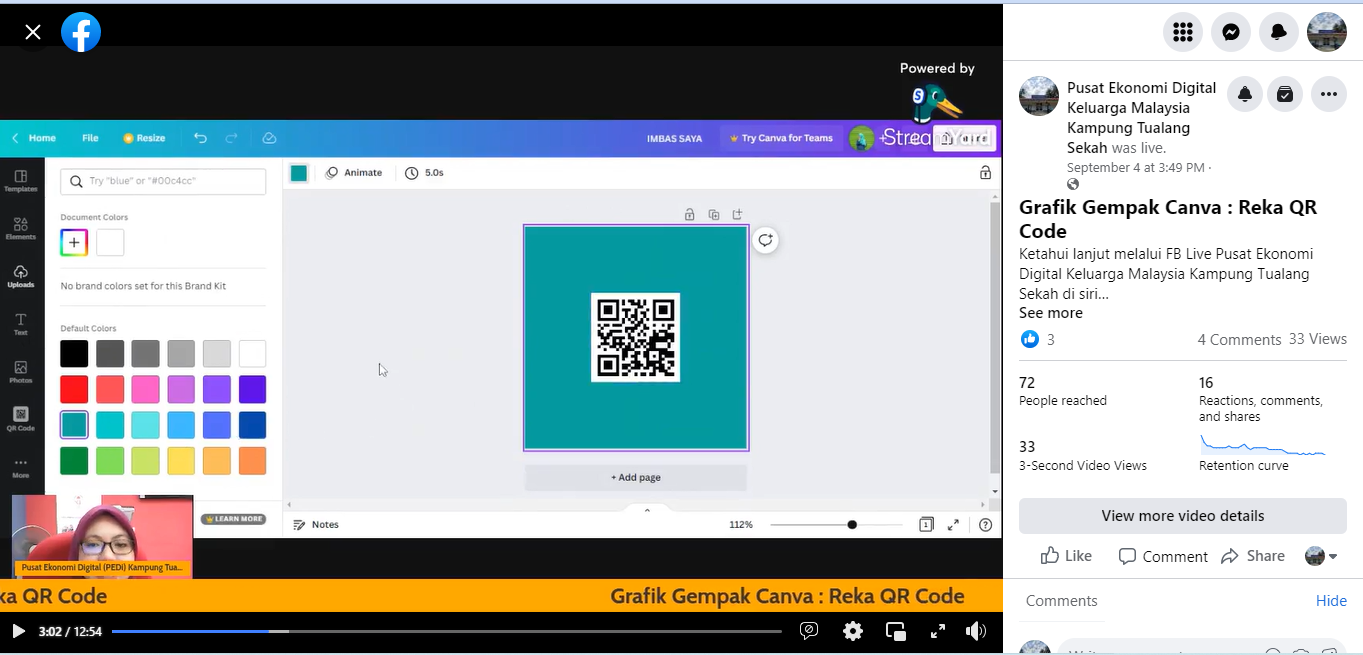Open the More sidebar options
The image size is (1363, 655).
point(21,467)
